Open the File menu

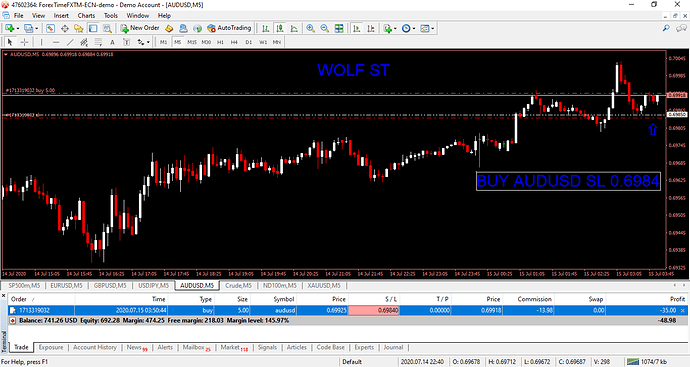point(18,15)
